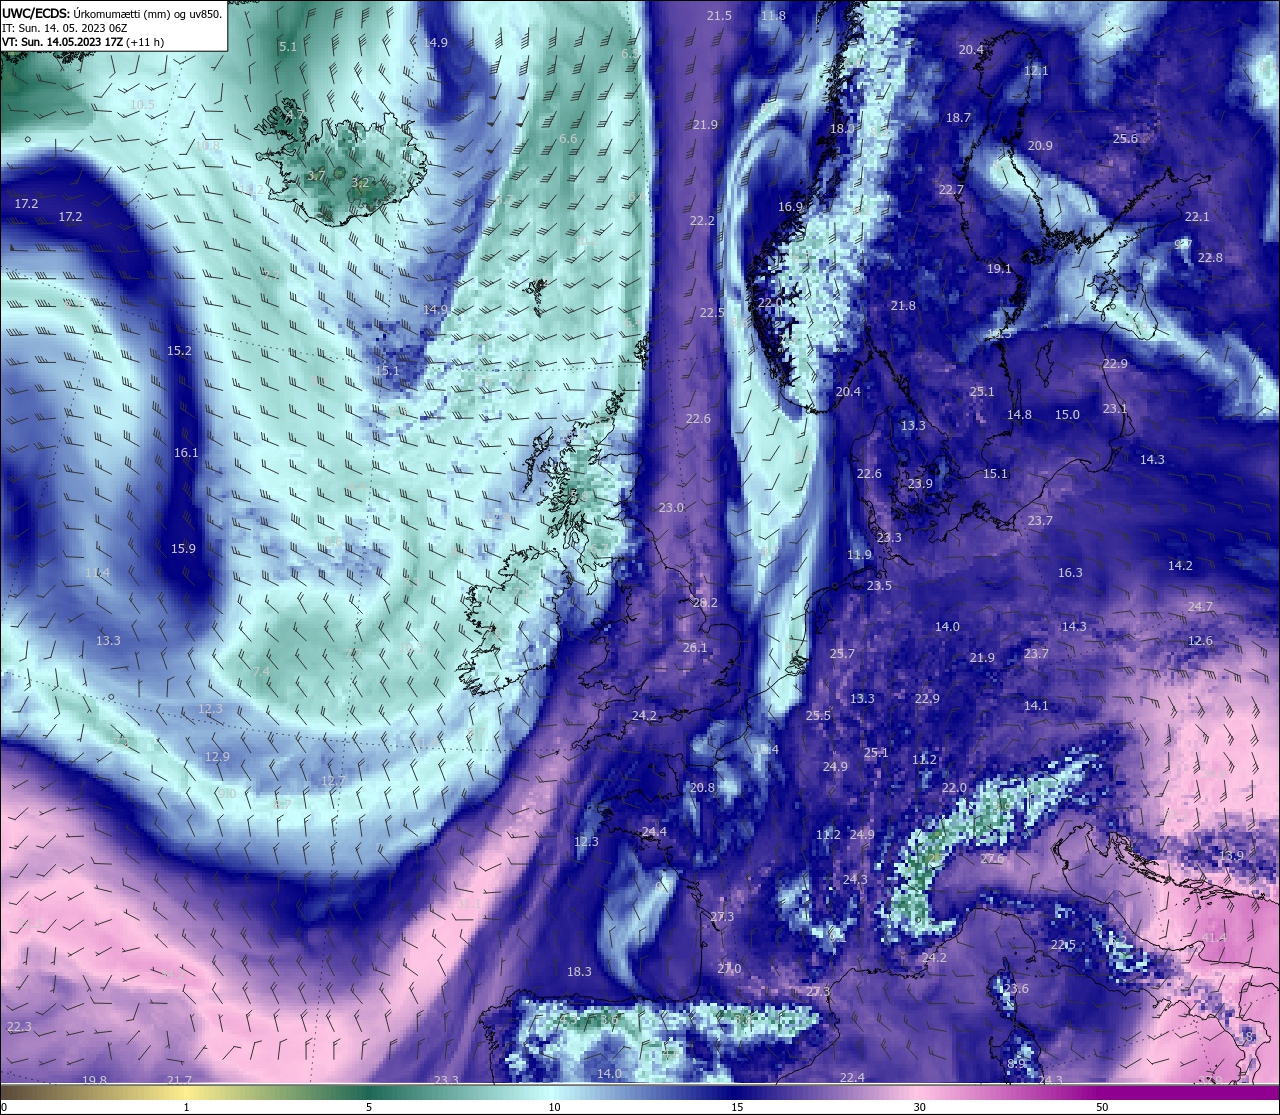Click the map value '23.9'

pos(920,484)
